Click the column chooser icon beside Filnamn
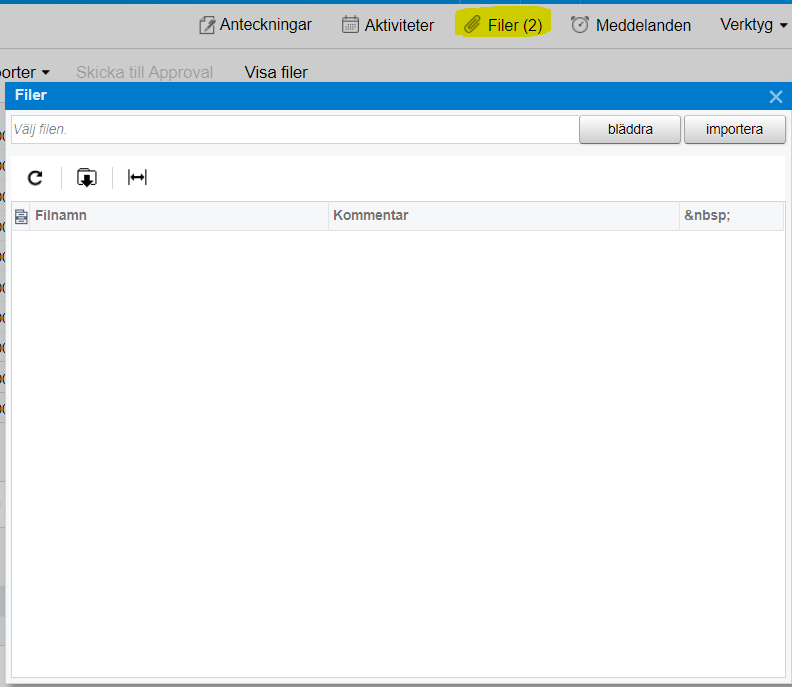 pyautogui.click(x=21, y=216)
